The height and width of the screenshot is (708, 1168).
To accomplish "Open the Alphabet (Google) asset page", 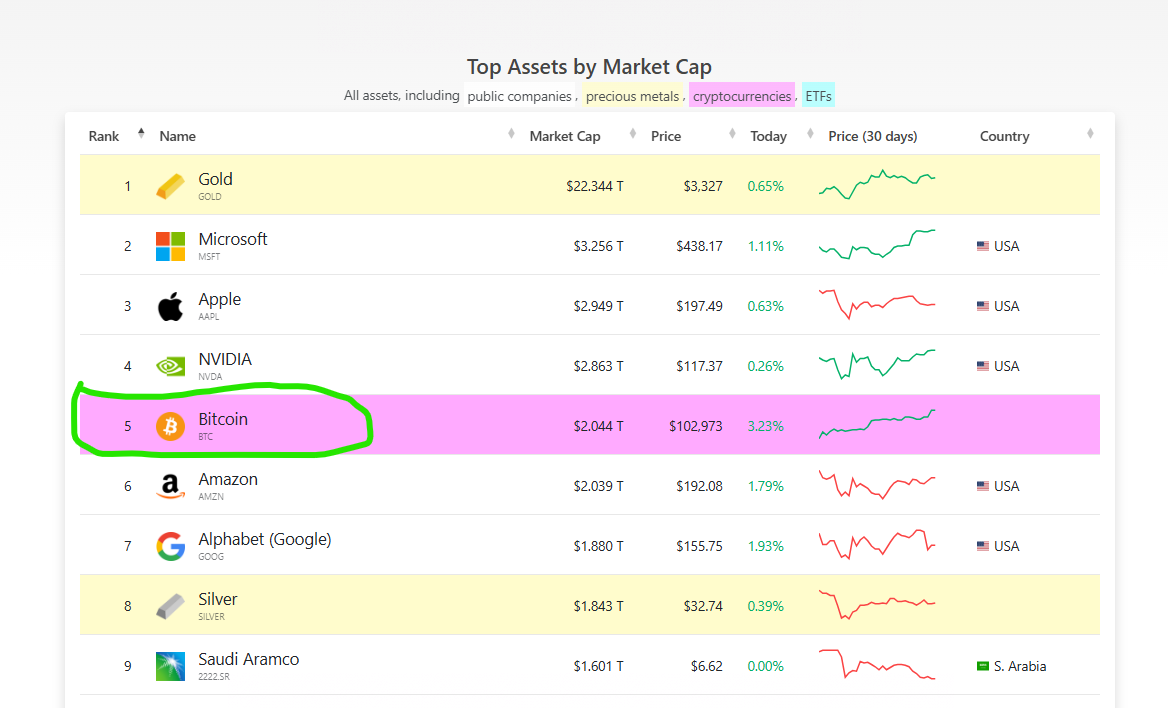I will point(264,540).
